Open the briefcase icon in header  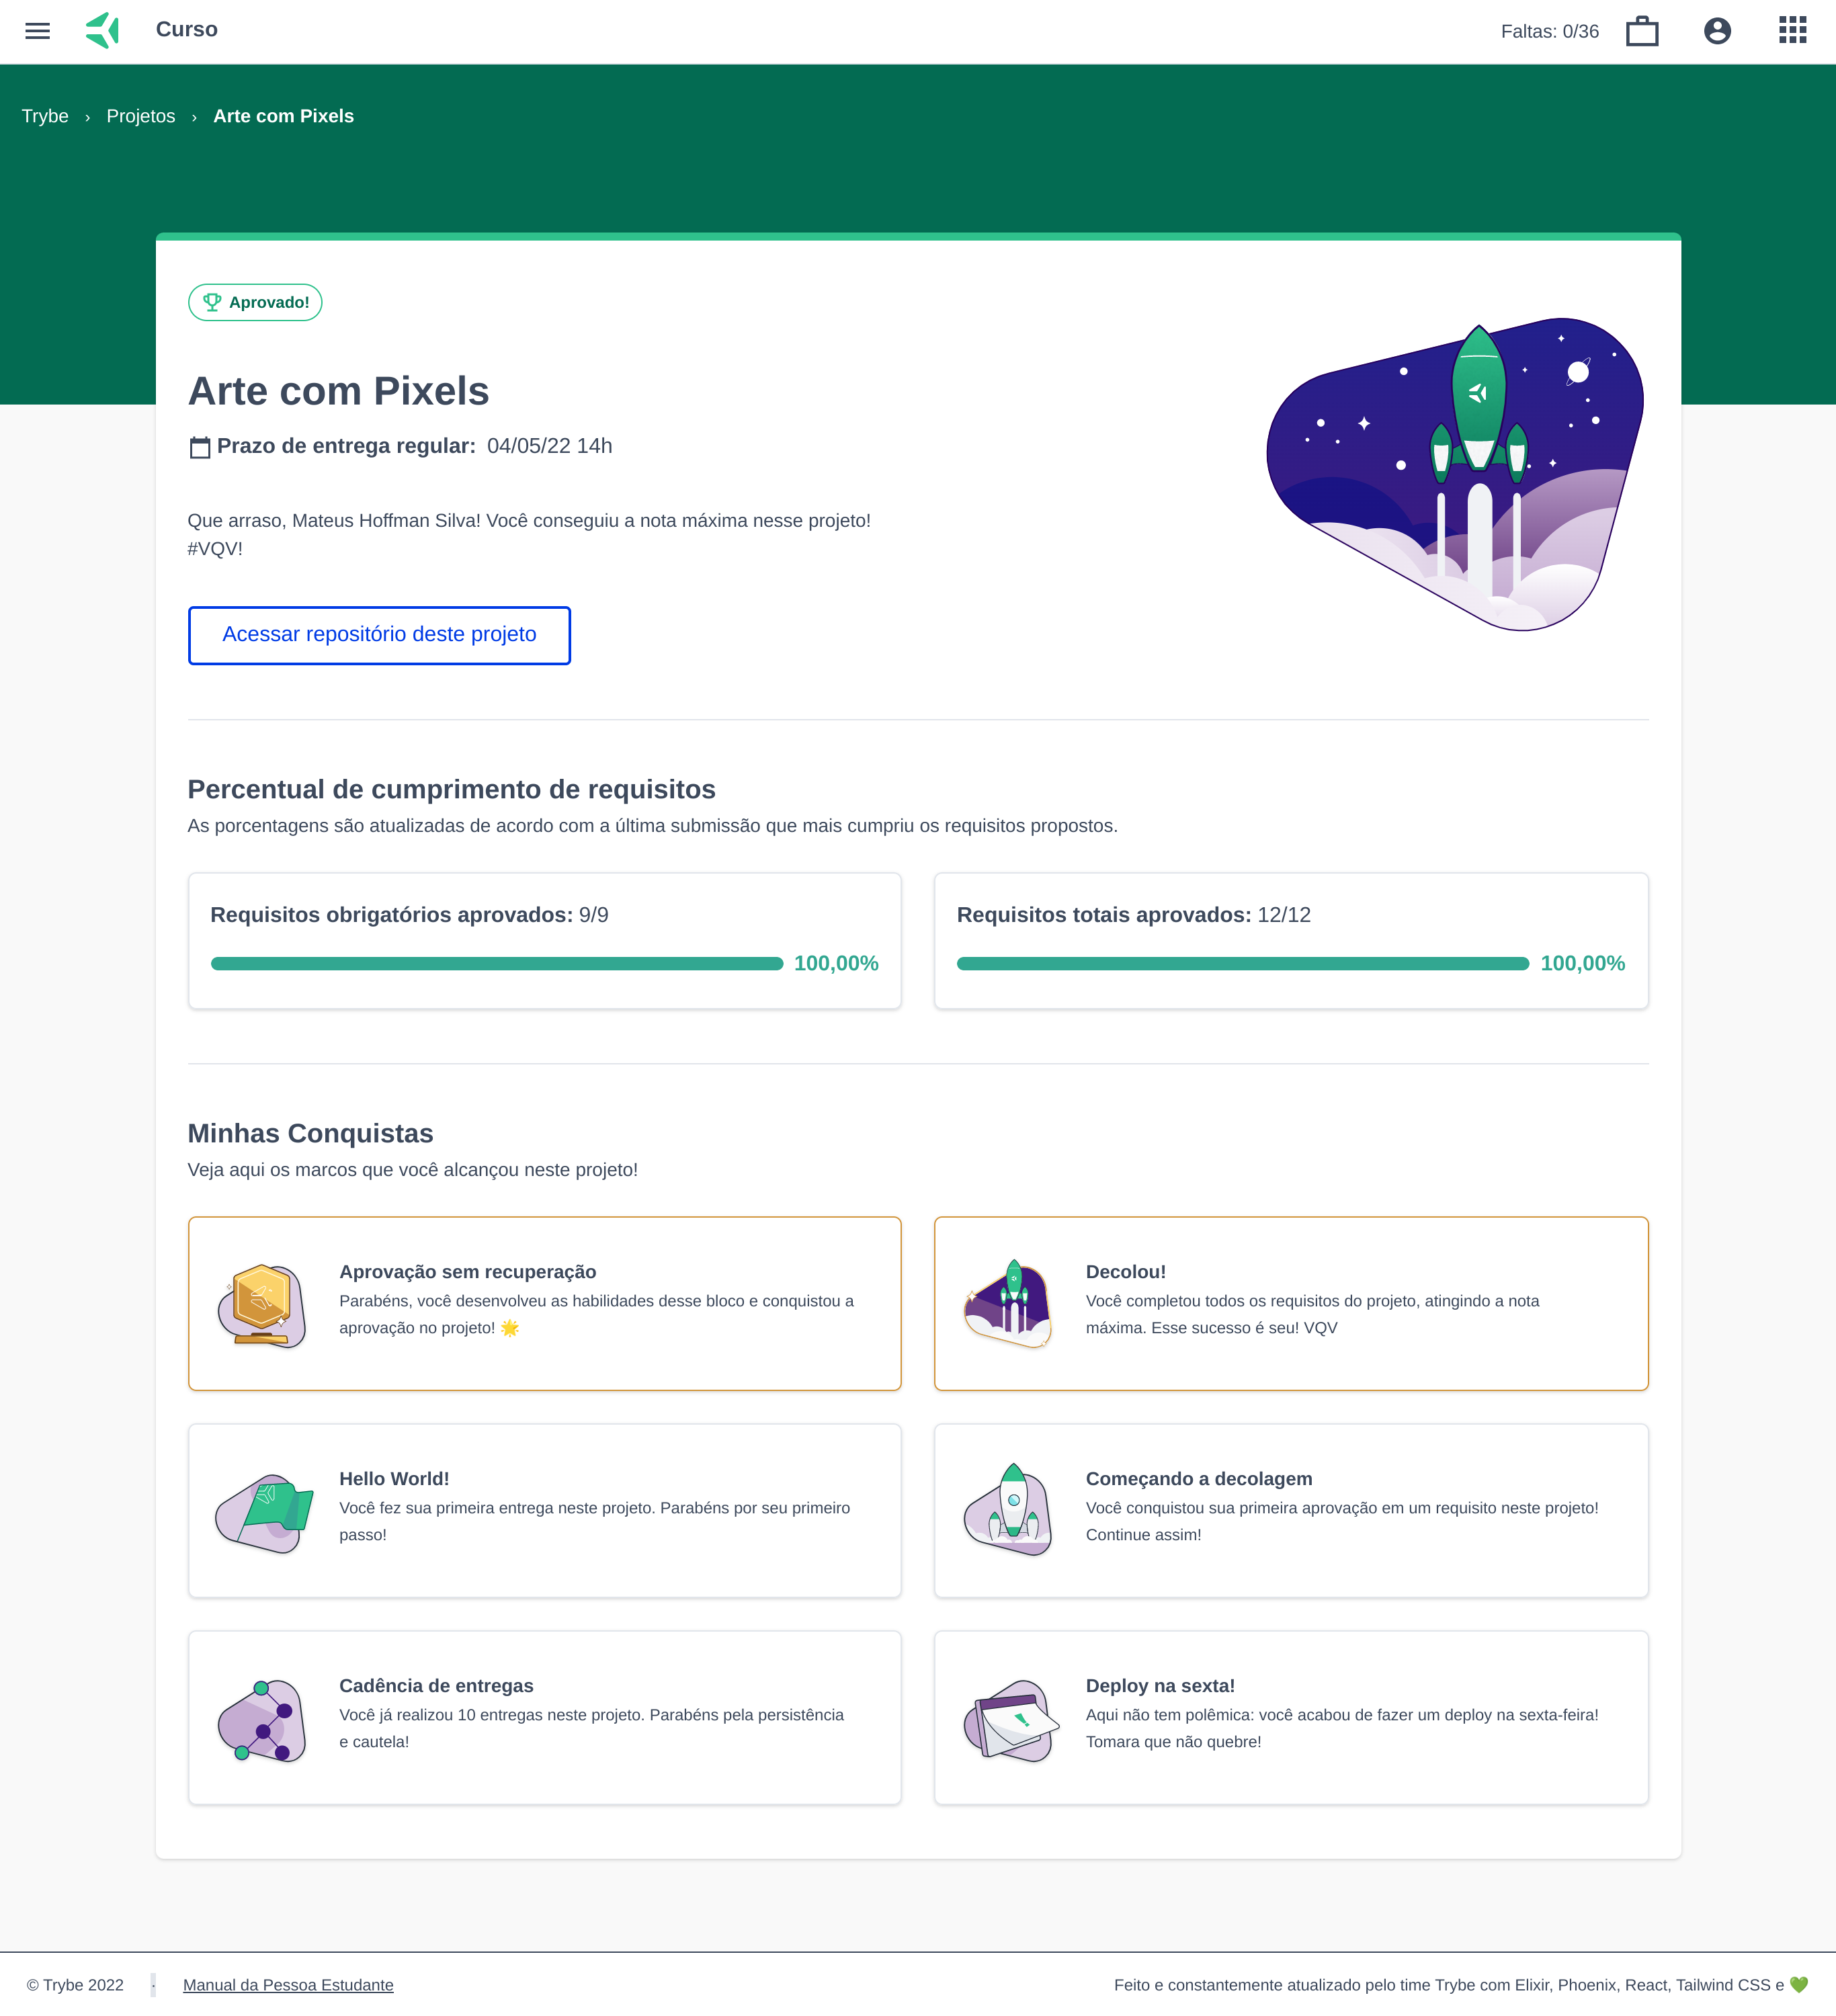[1642, 31]
